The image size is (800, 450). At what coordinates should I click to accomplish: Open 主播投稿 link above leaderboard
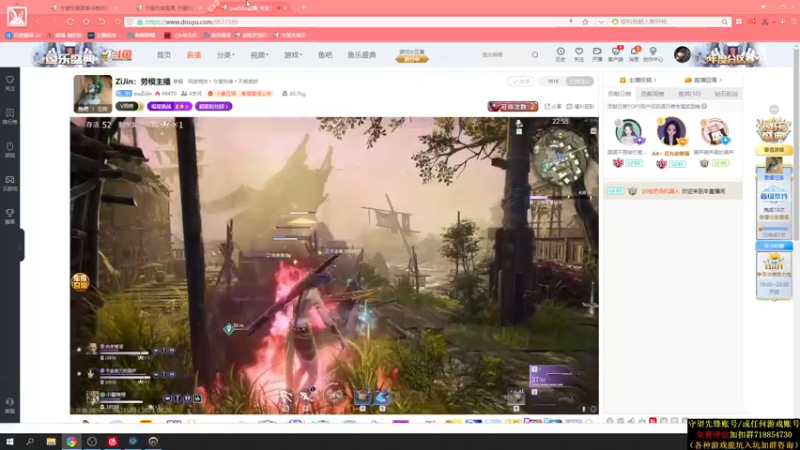[x=638, y=80]
